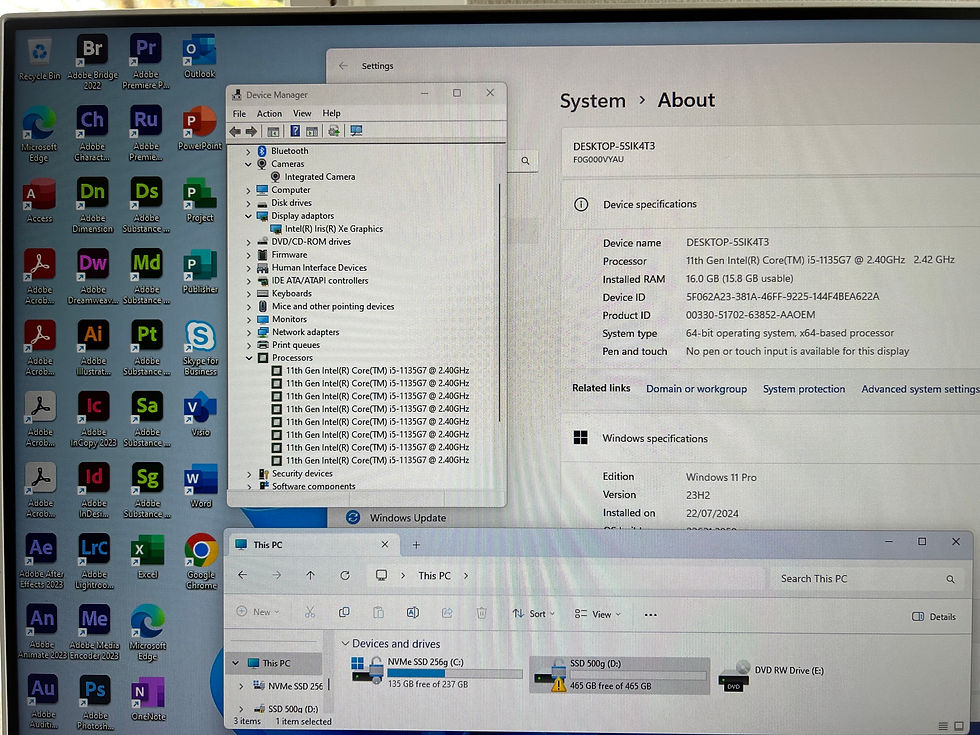The width and height of the screenshot is (980, 735).
Task: Select This PC tab in File Explorer
Action: click(312, 545)
